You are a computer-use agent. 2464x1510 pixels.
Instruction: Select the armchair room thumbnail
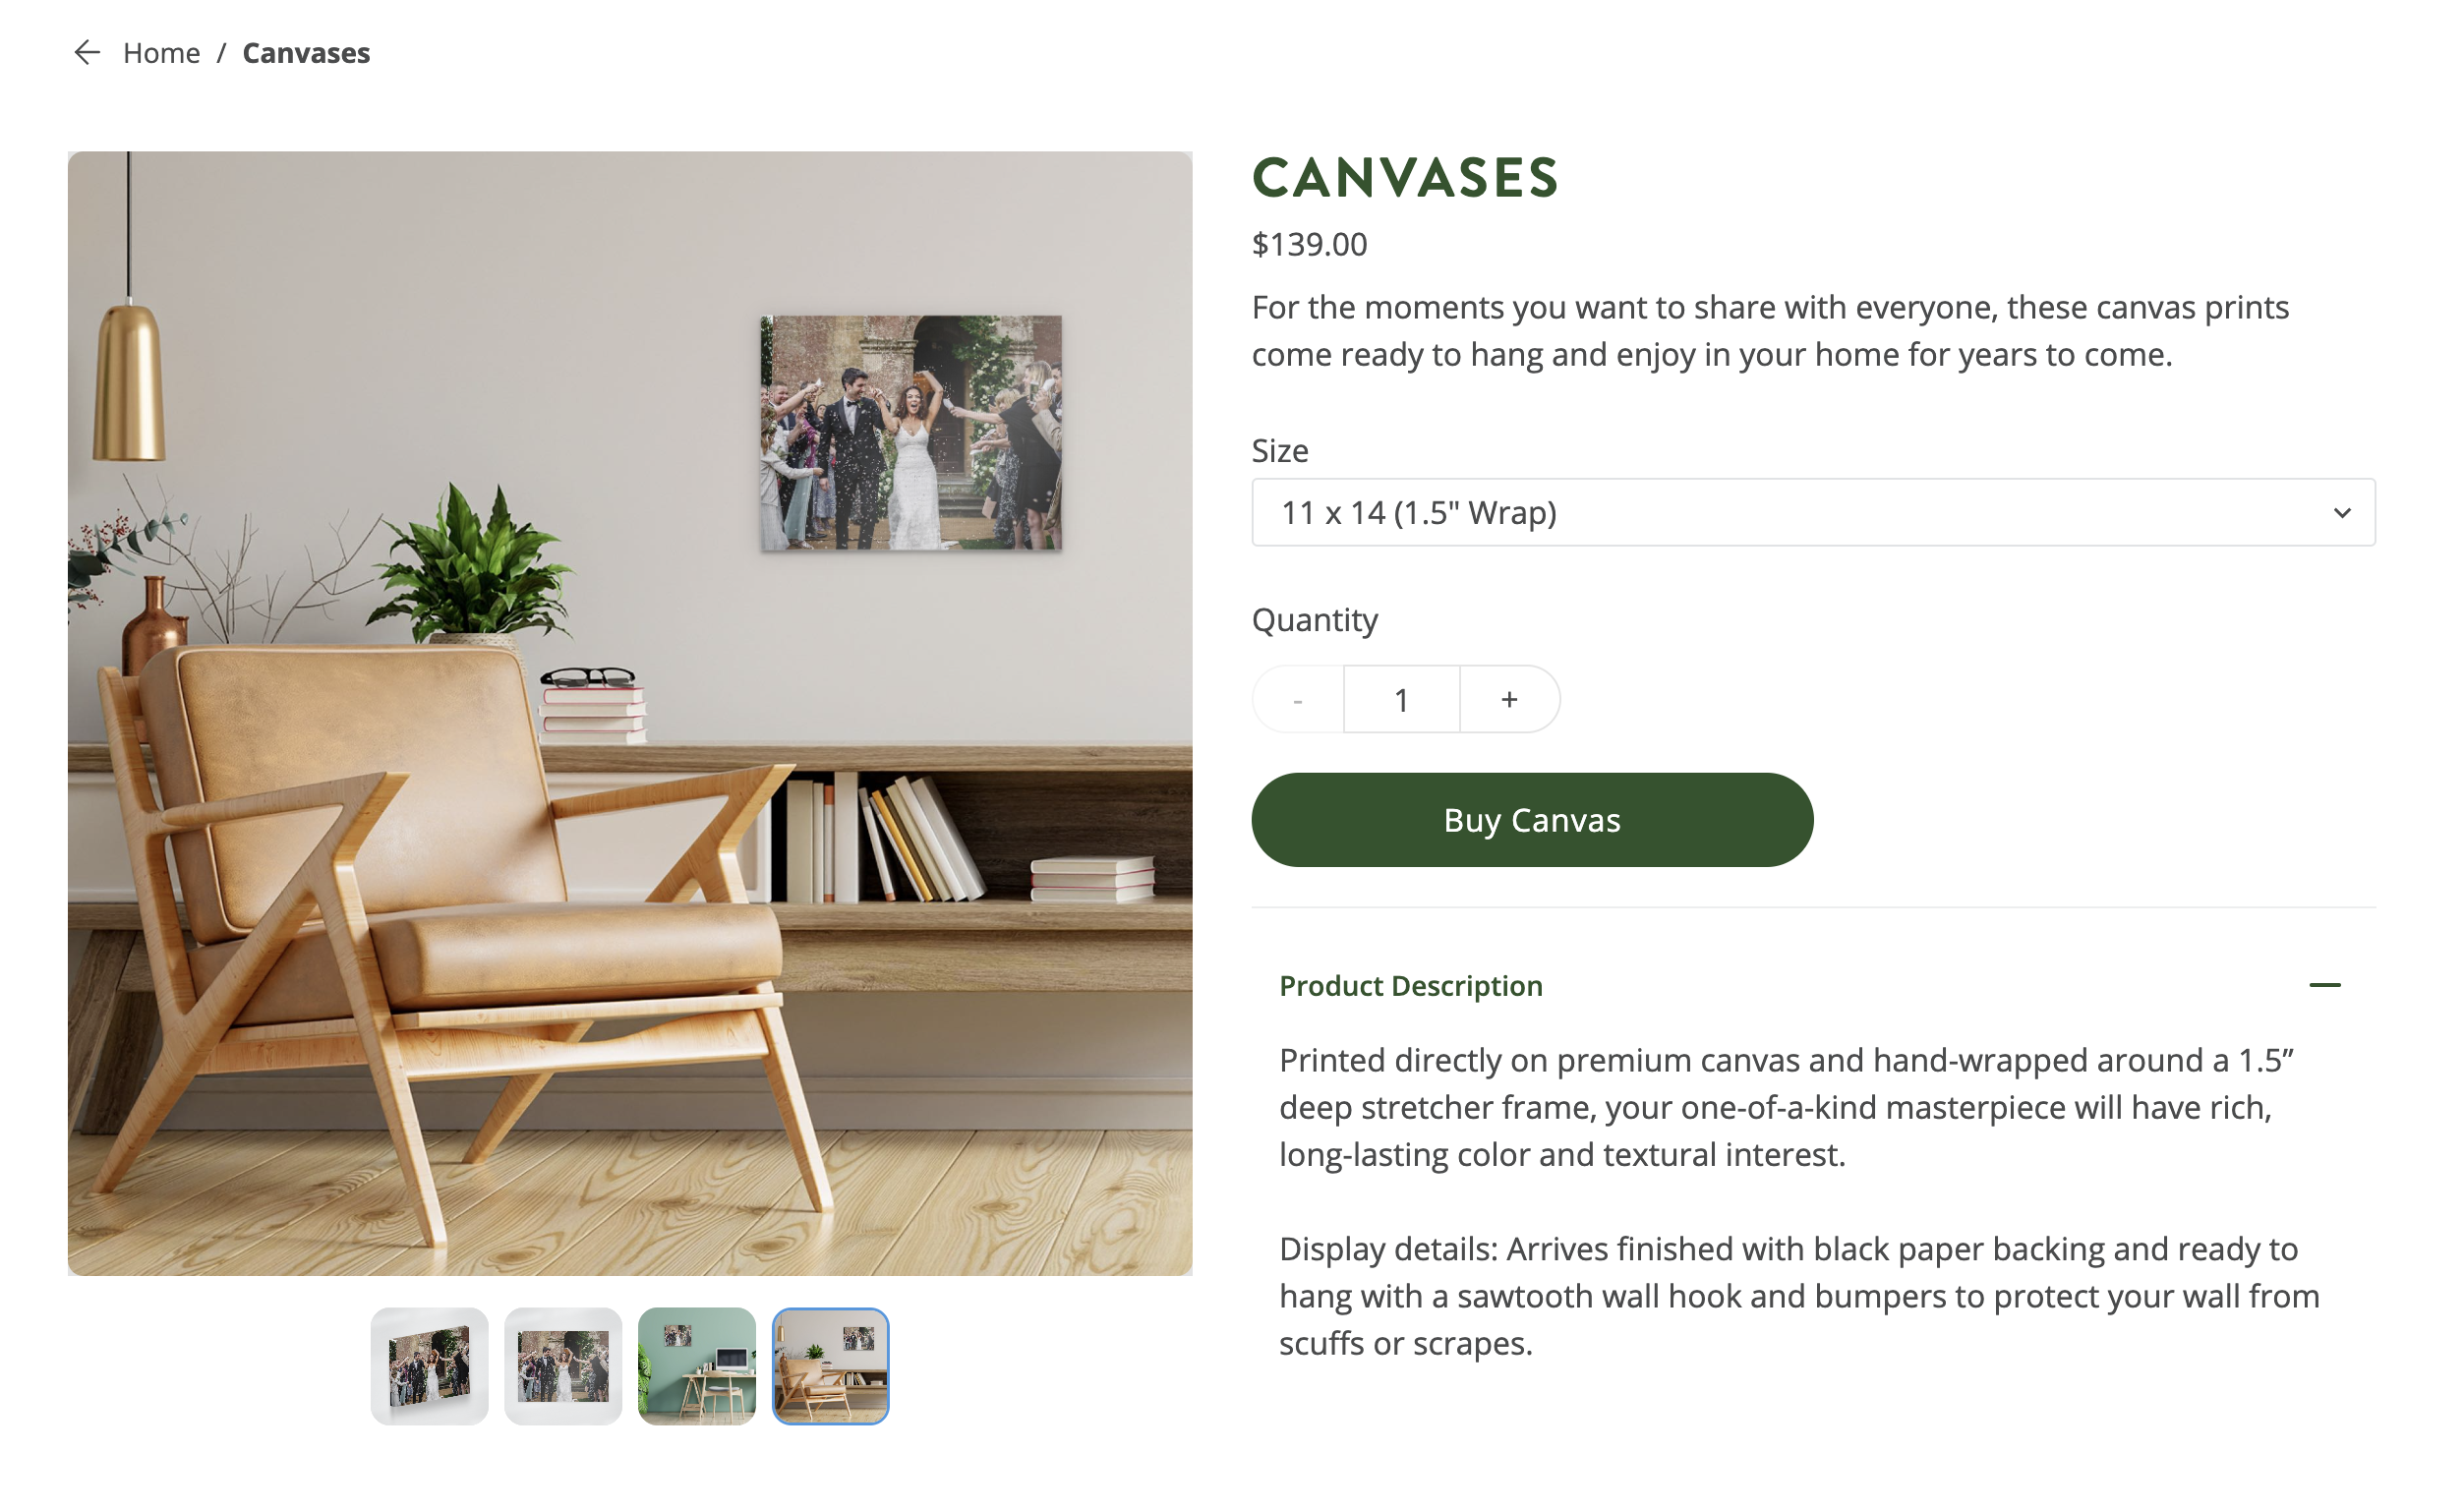(830, 1365)
